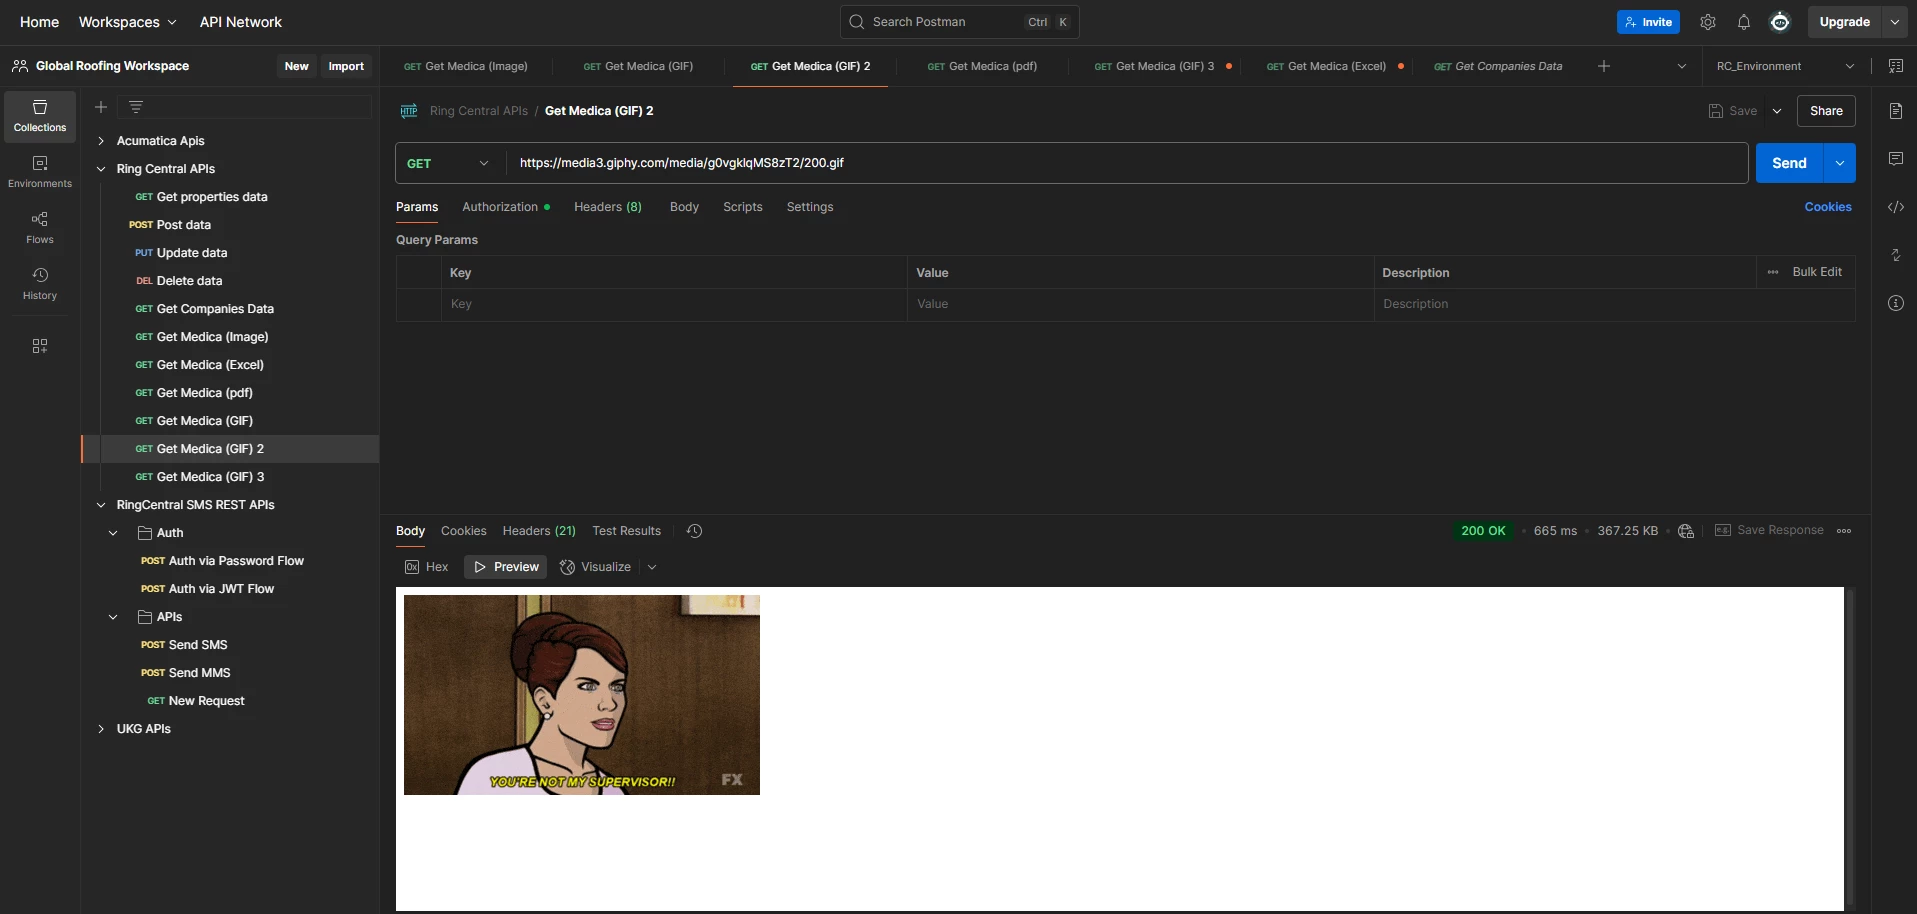Screen dimensions: 1917x914
Task: Add a new request tab with plus icon
Action: 1604,66
